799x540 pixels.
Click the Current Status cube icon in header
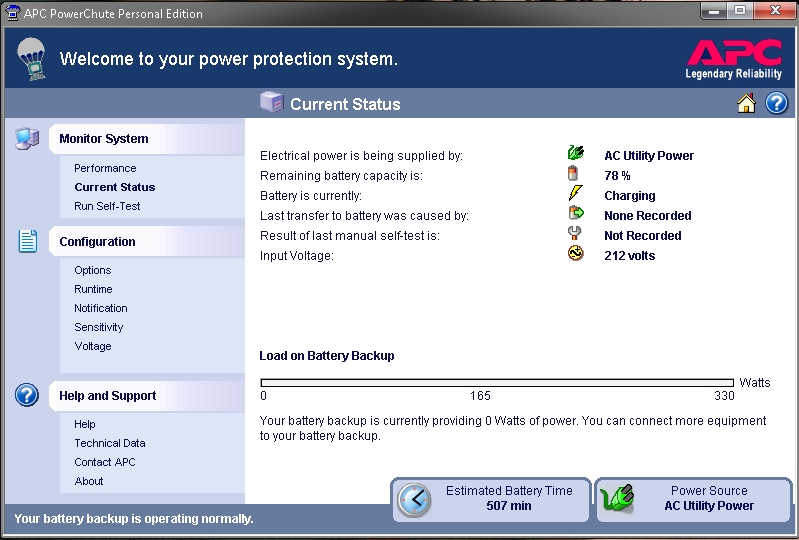click(x=271, y=102)
